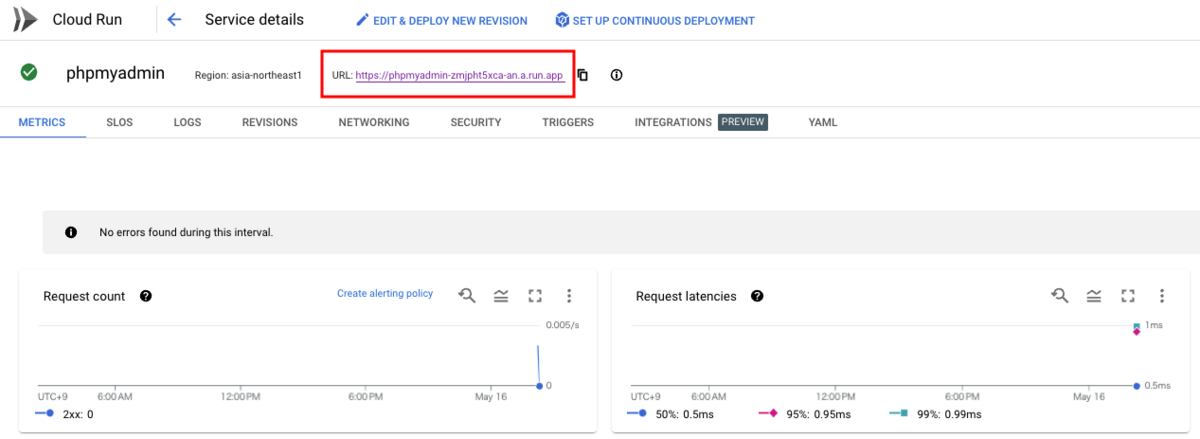
Task: Open the phpmyadmin run.app URL link
Action: (x=460, y=76)
